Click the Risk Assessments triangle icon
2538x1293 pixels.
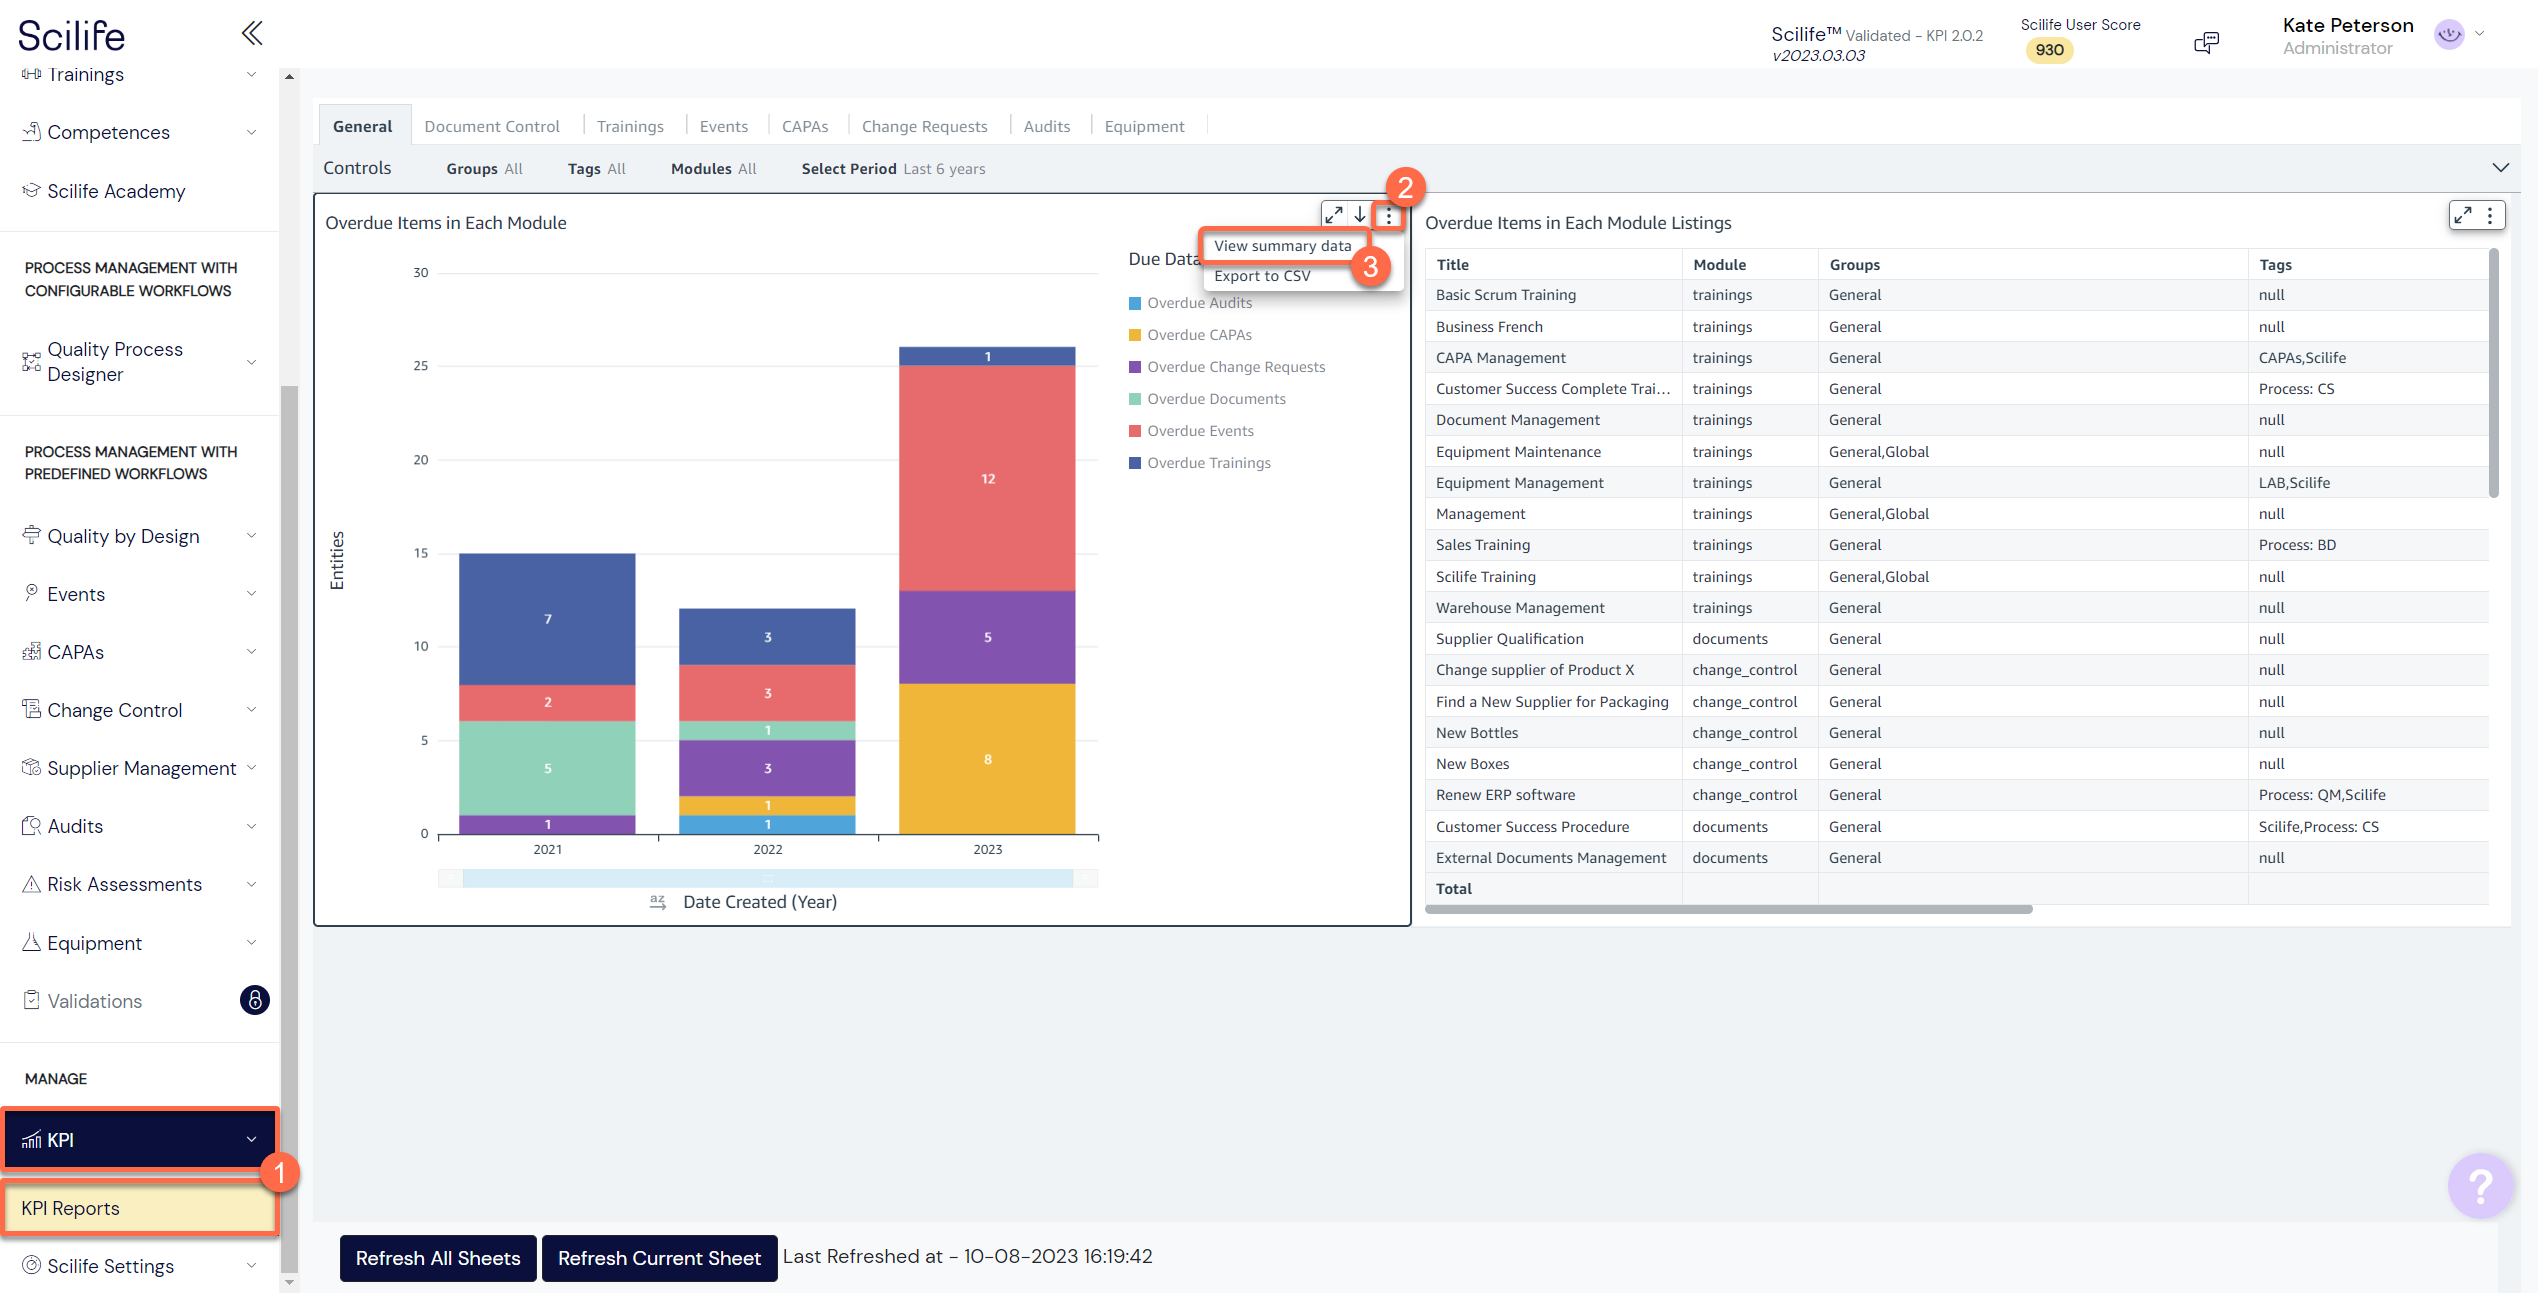point(32,884)
